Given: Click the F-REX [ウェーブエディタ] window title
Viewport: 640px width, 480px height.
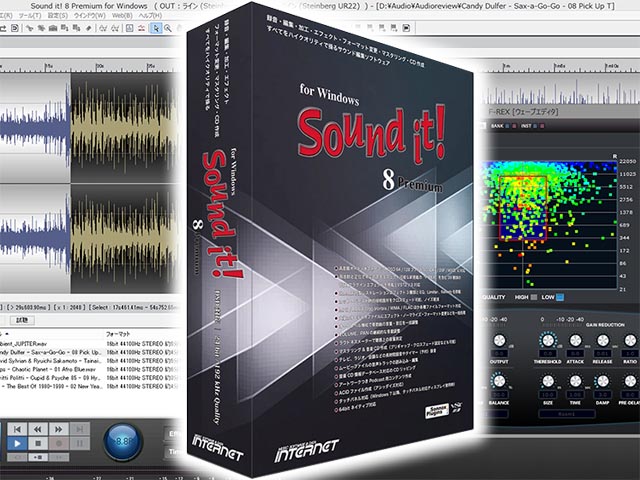Looking at the screenshot, I should [x=523, y=111].
